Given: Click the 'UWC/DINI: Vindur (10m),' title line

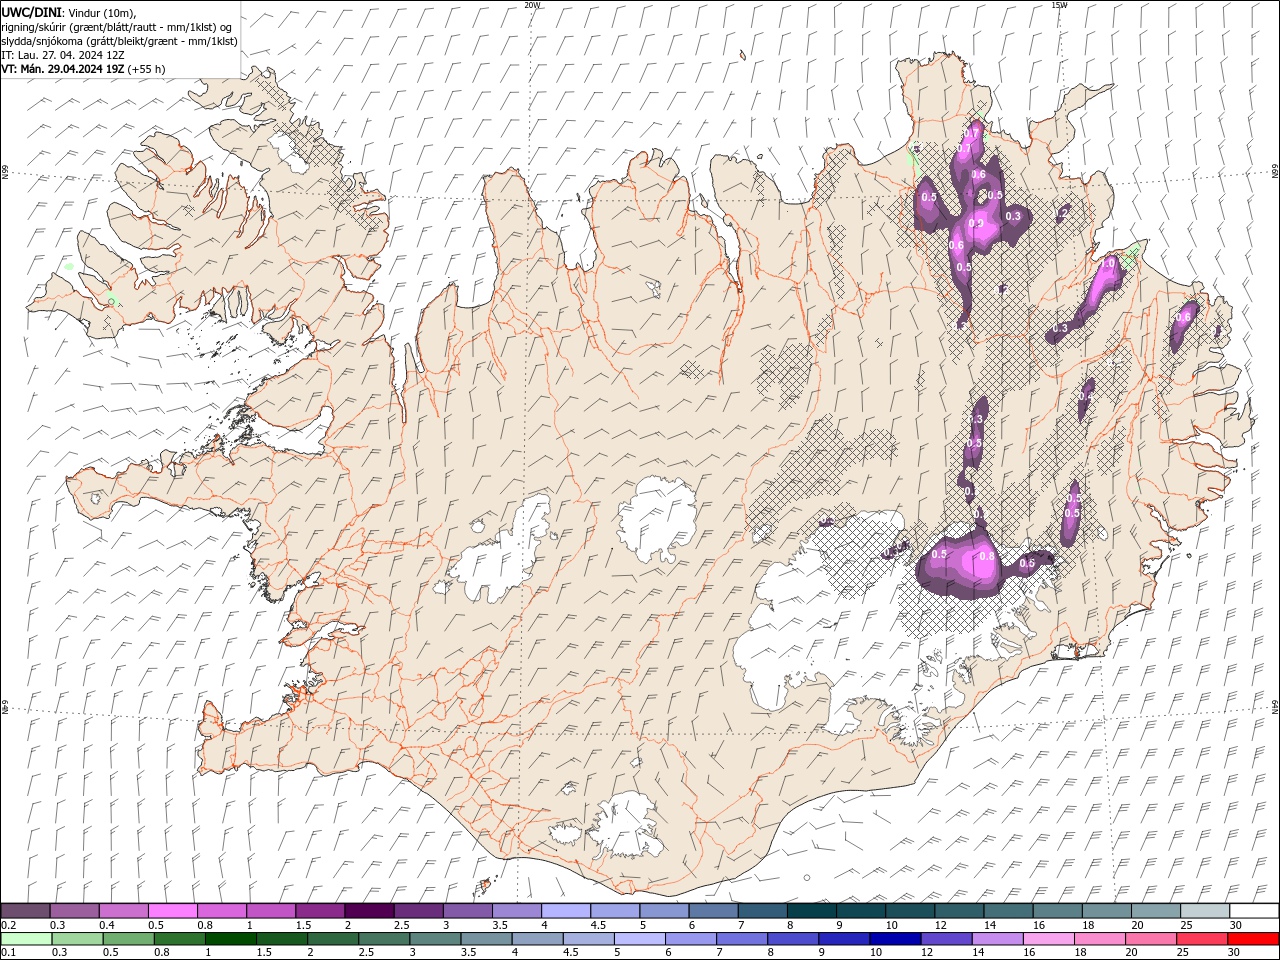Looking at the screenshot, I should click(70, 12).
